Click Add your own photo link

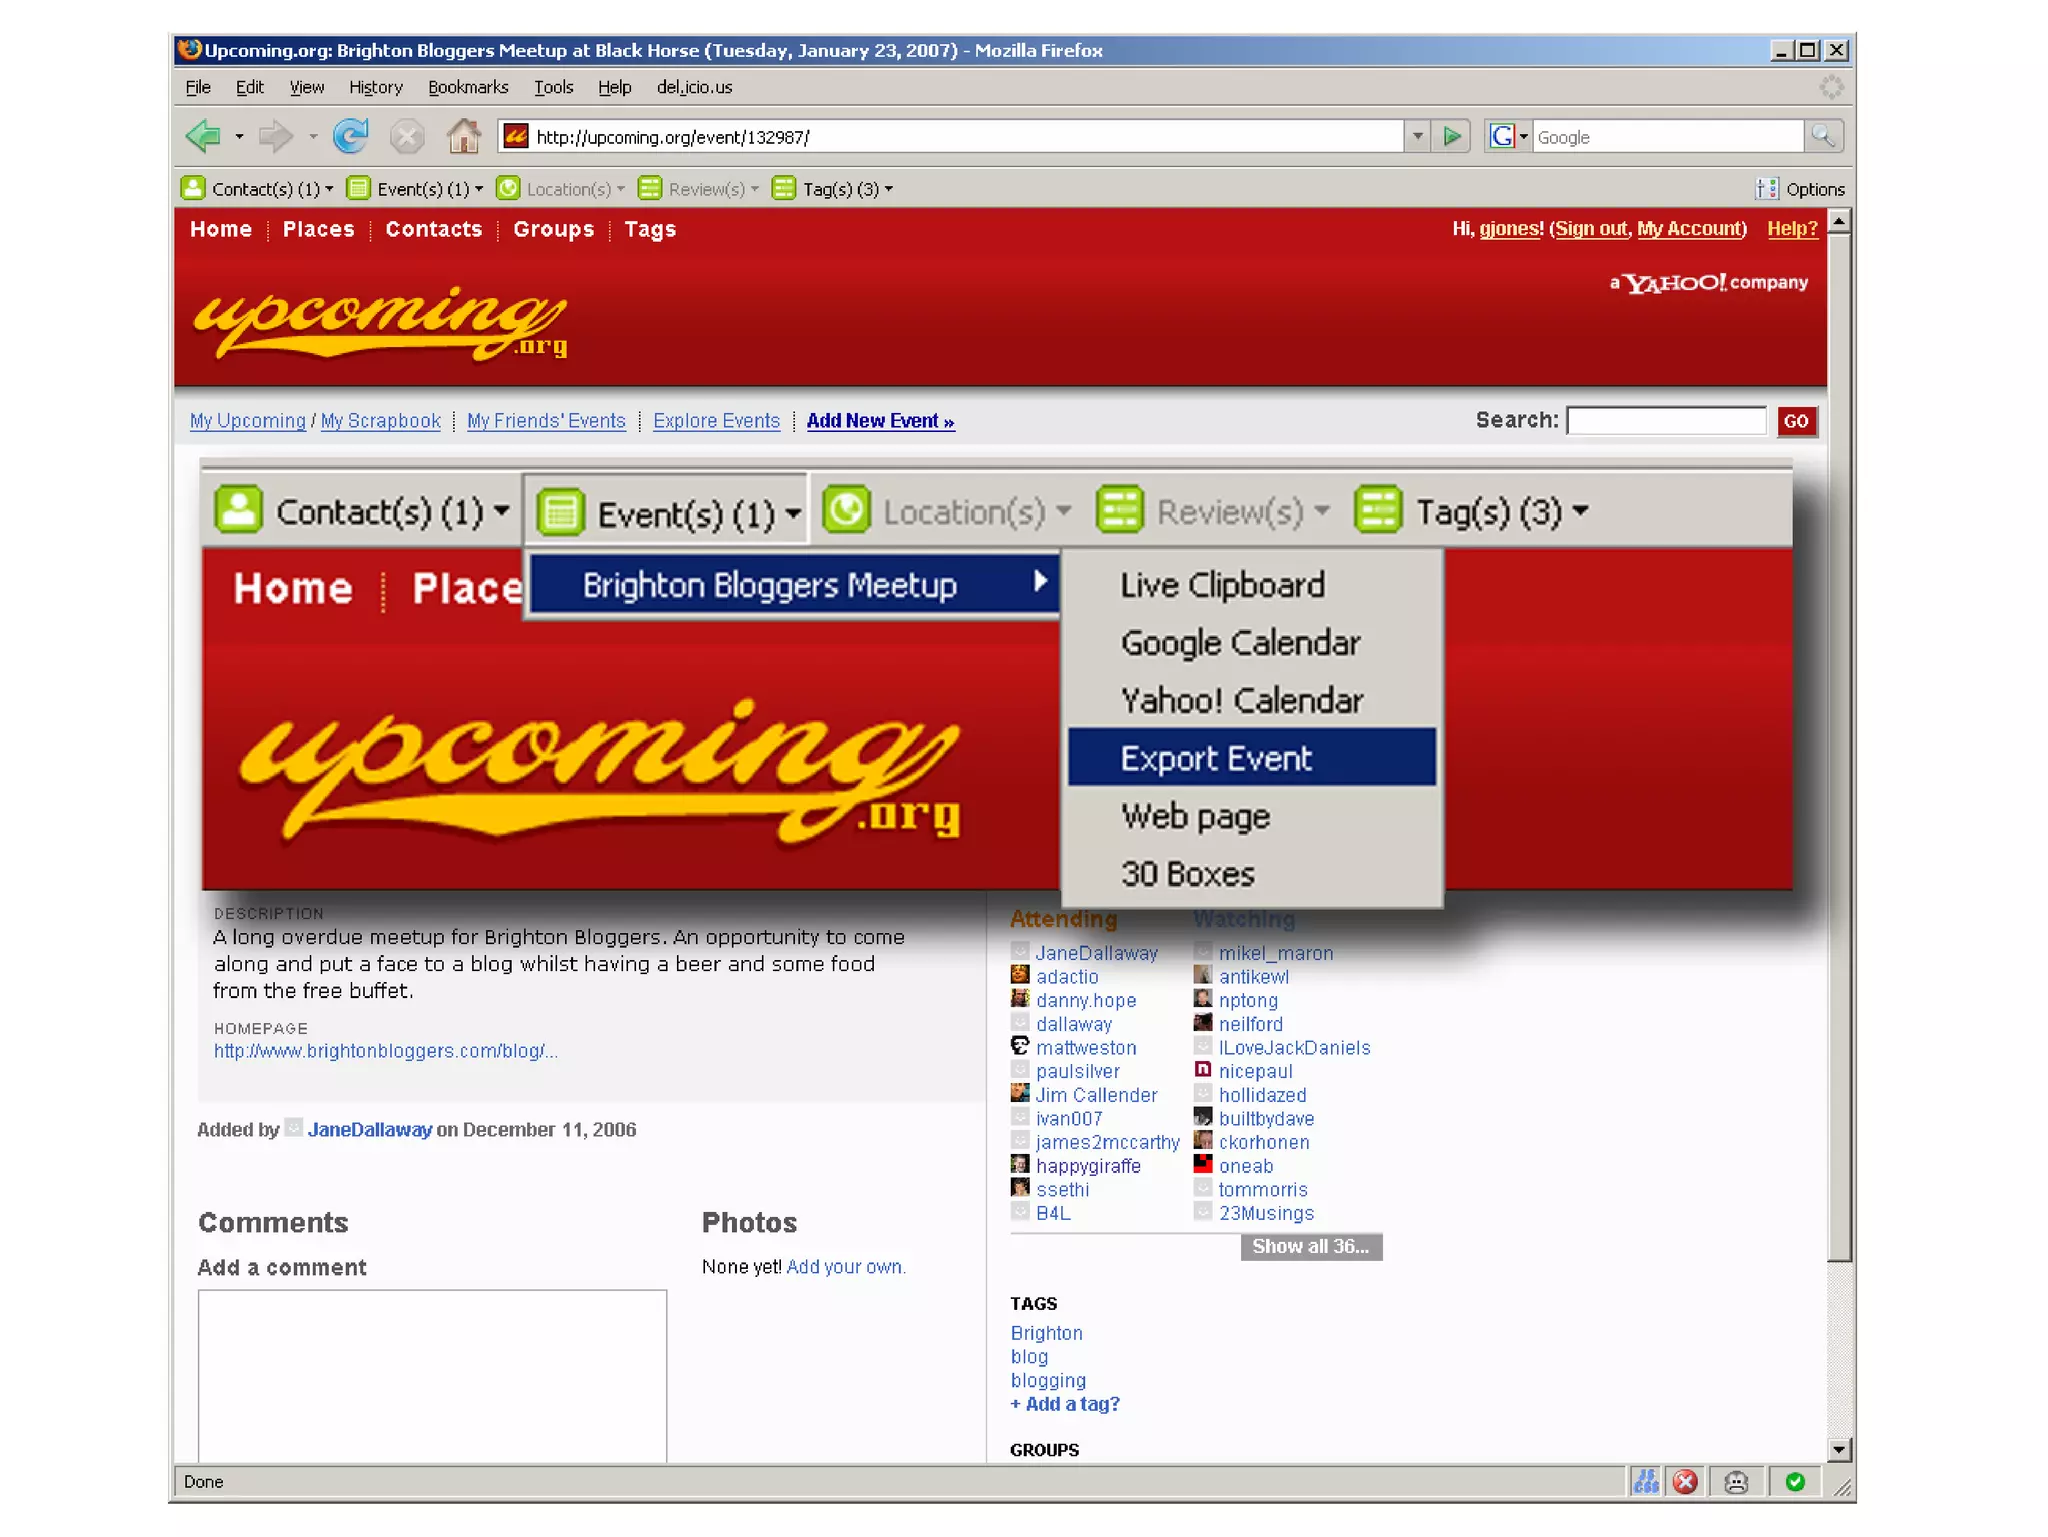[845, 1266]
